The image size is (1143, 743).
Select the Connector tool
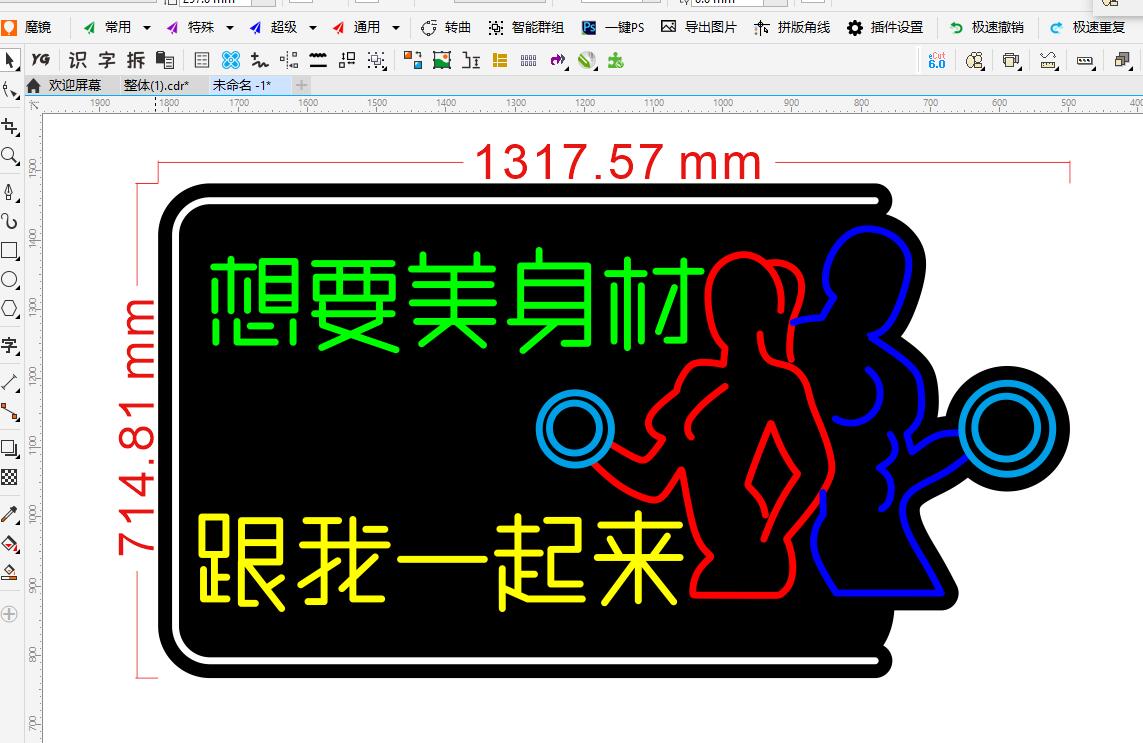tap(9, 412)
